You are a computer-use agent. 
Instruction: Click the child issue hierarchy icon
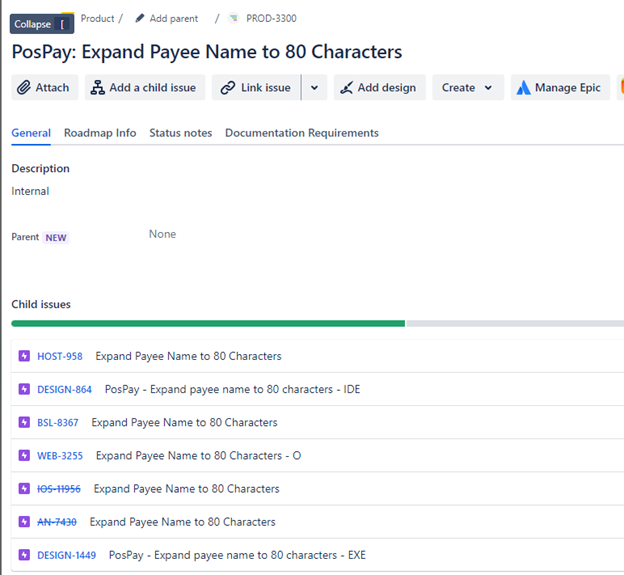point(98,88)
